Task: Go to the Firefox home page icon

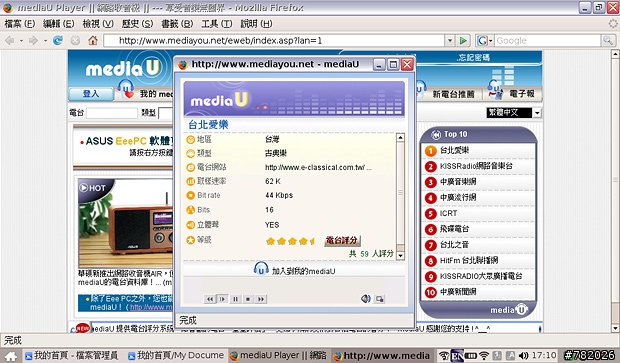Action: point(93,40)
